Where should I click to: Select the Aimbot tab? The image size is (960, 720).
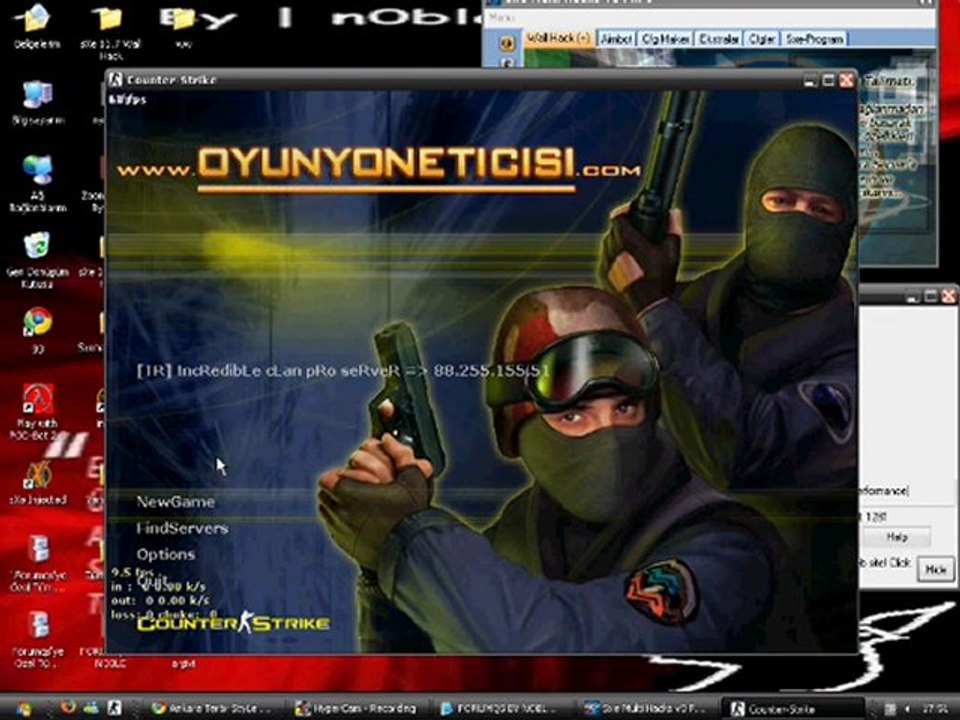616,39
